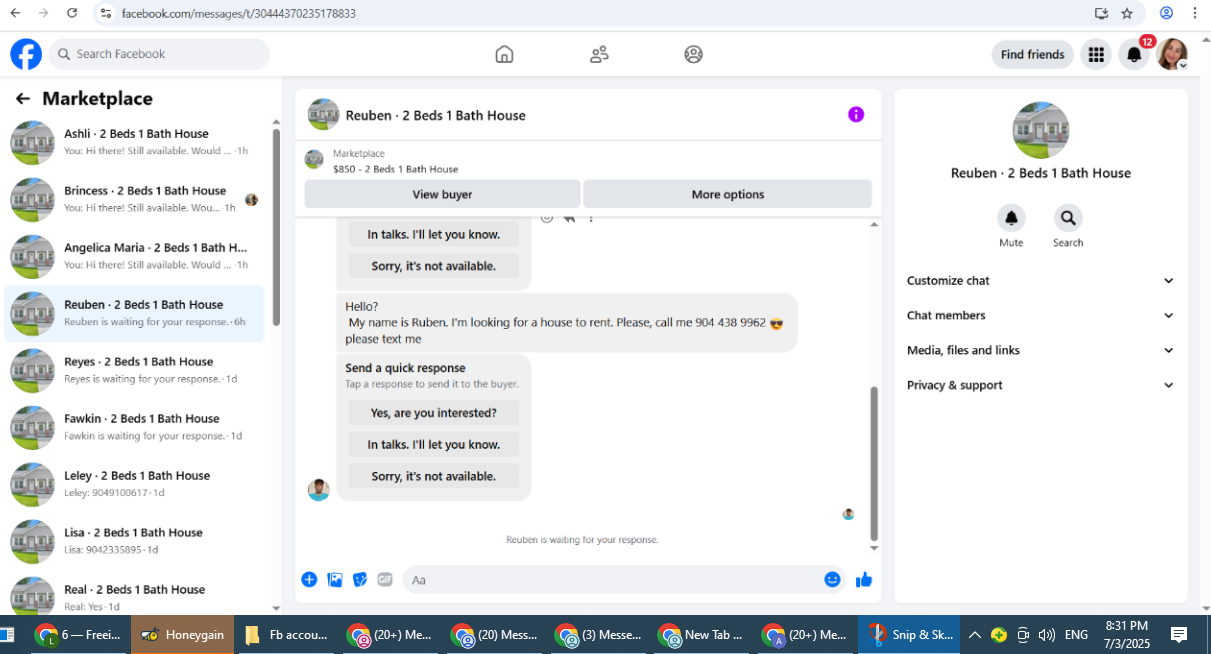Open the browser three-dot menu
This screenshot has width=1211, height=654.
pos(1195,13)
